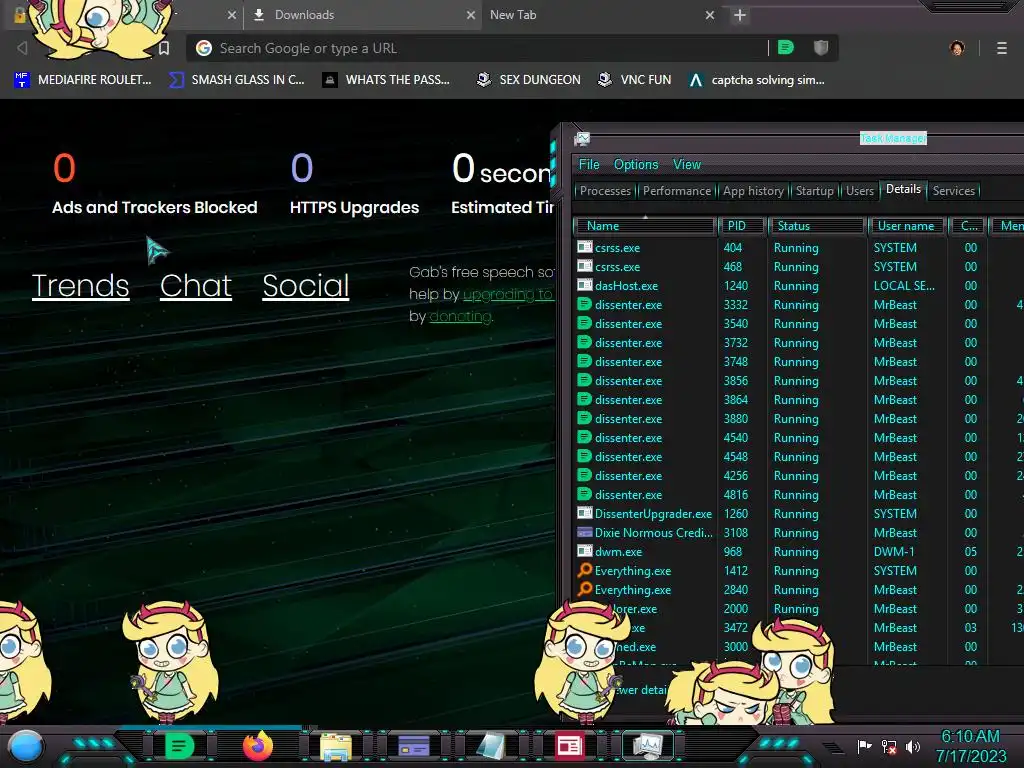Open the notepad-style taskbar icon

(491, 746)
